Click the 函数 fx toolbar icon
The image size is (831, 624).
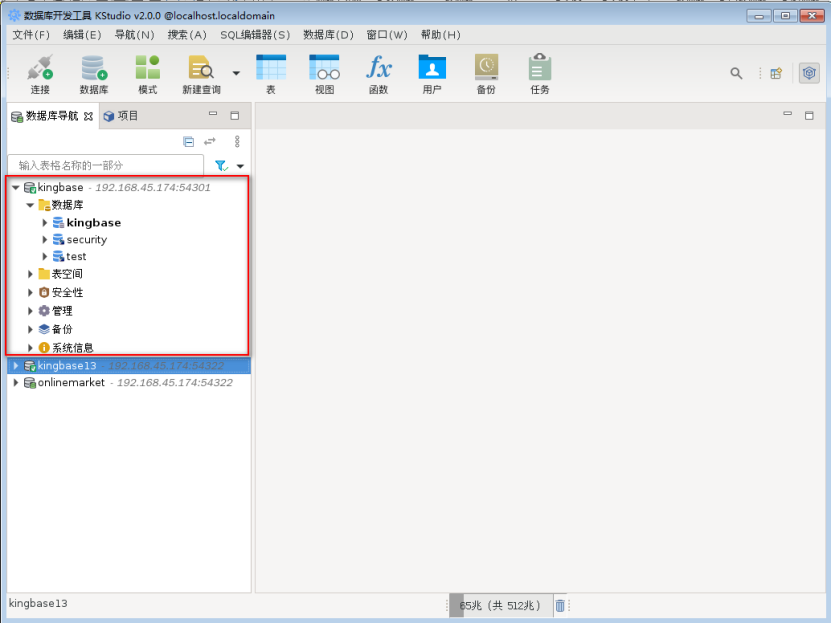pos(378,74)
